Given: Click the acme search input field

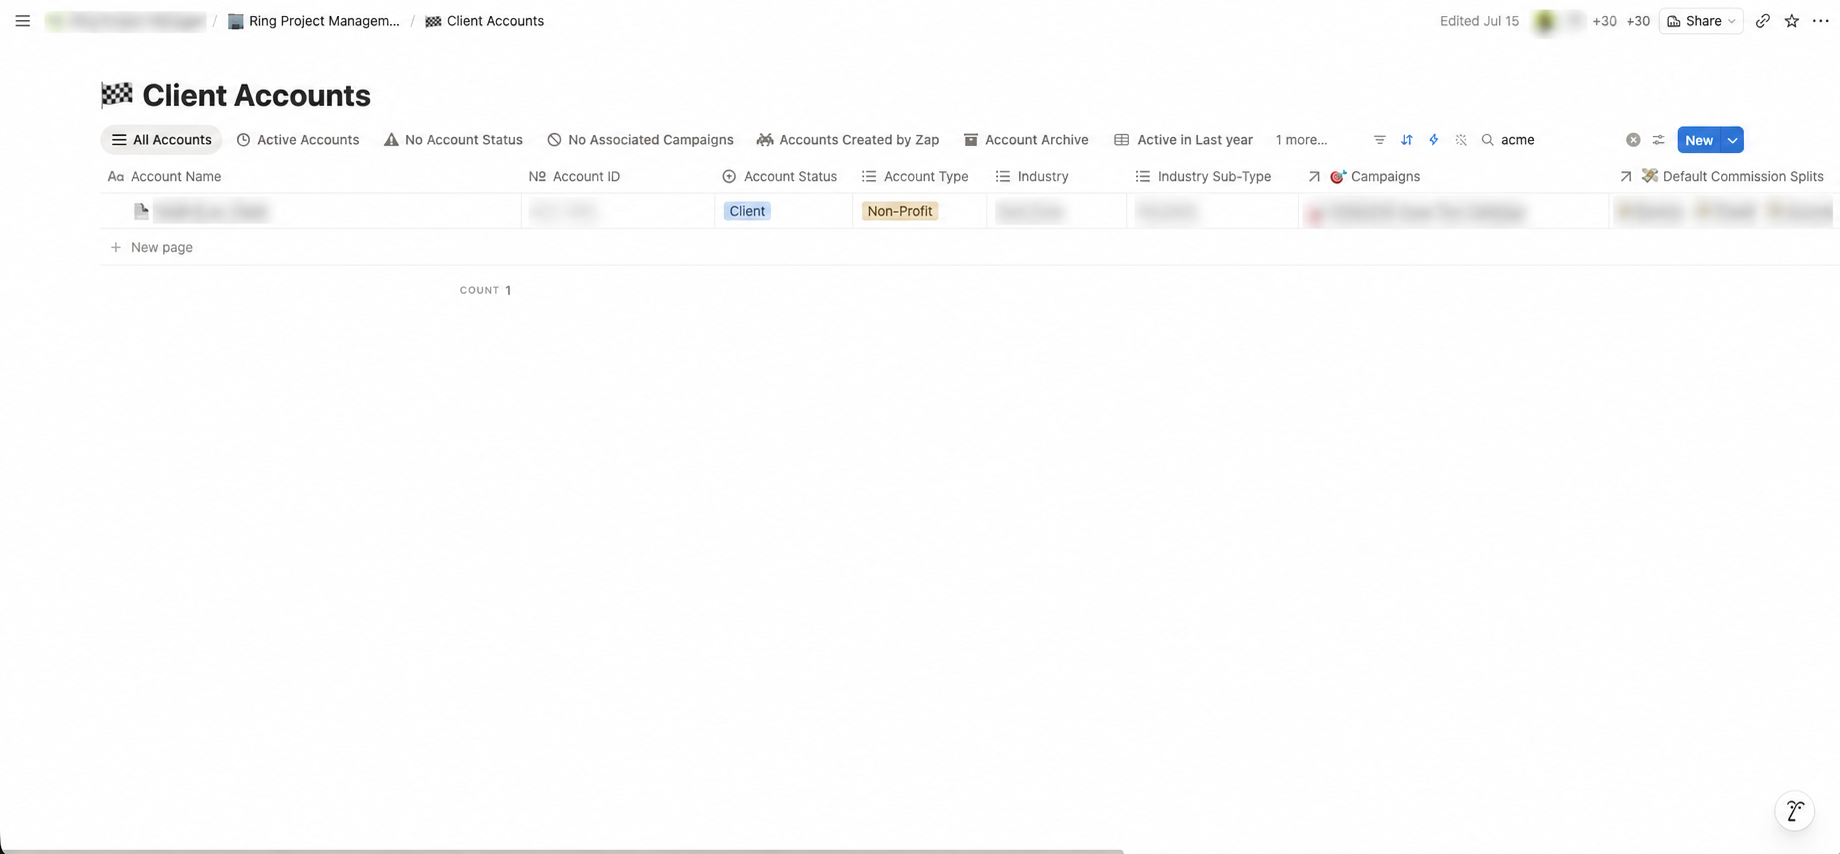Looking at the screenshot, I should click(1555, 140).
